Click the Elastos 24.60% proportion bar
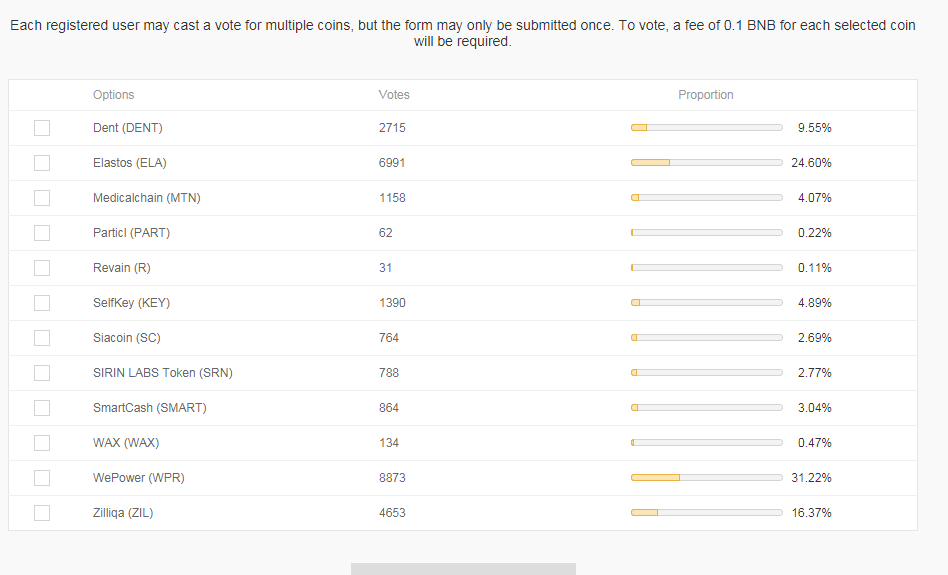The image size is (948, 575). (x=706, y=163)
